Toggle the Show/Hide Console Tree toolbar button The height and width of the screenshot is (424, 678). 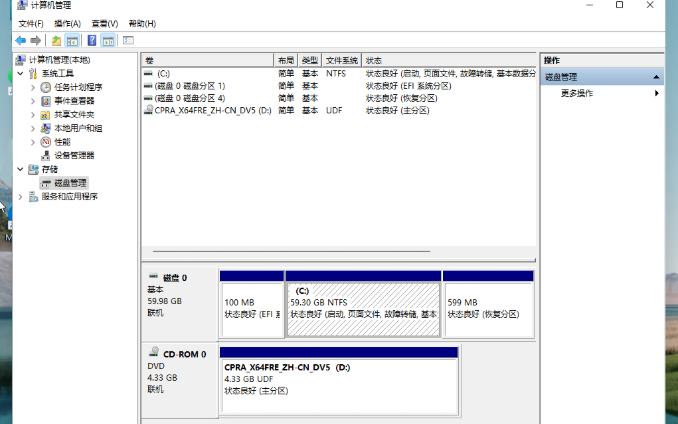click(x=72, y=40)
